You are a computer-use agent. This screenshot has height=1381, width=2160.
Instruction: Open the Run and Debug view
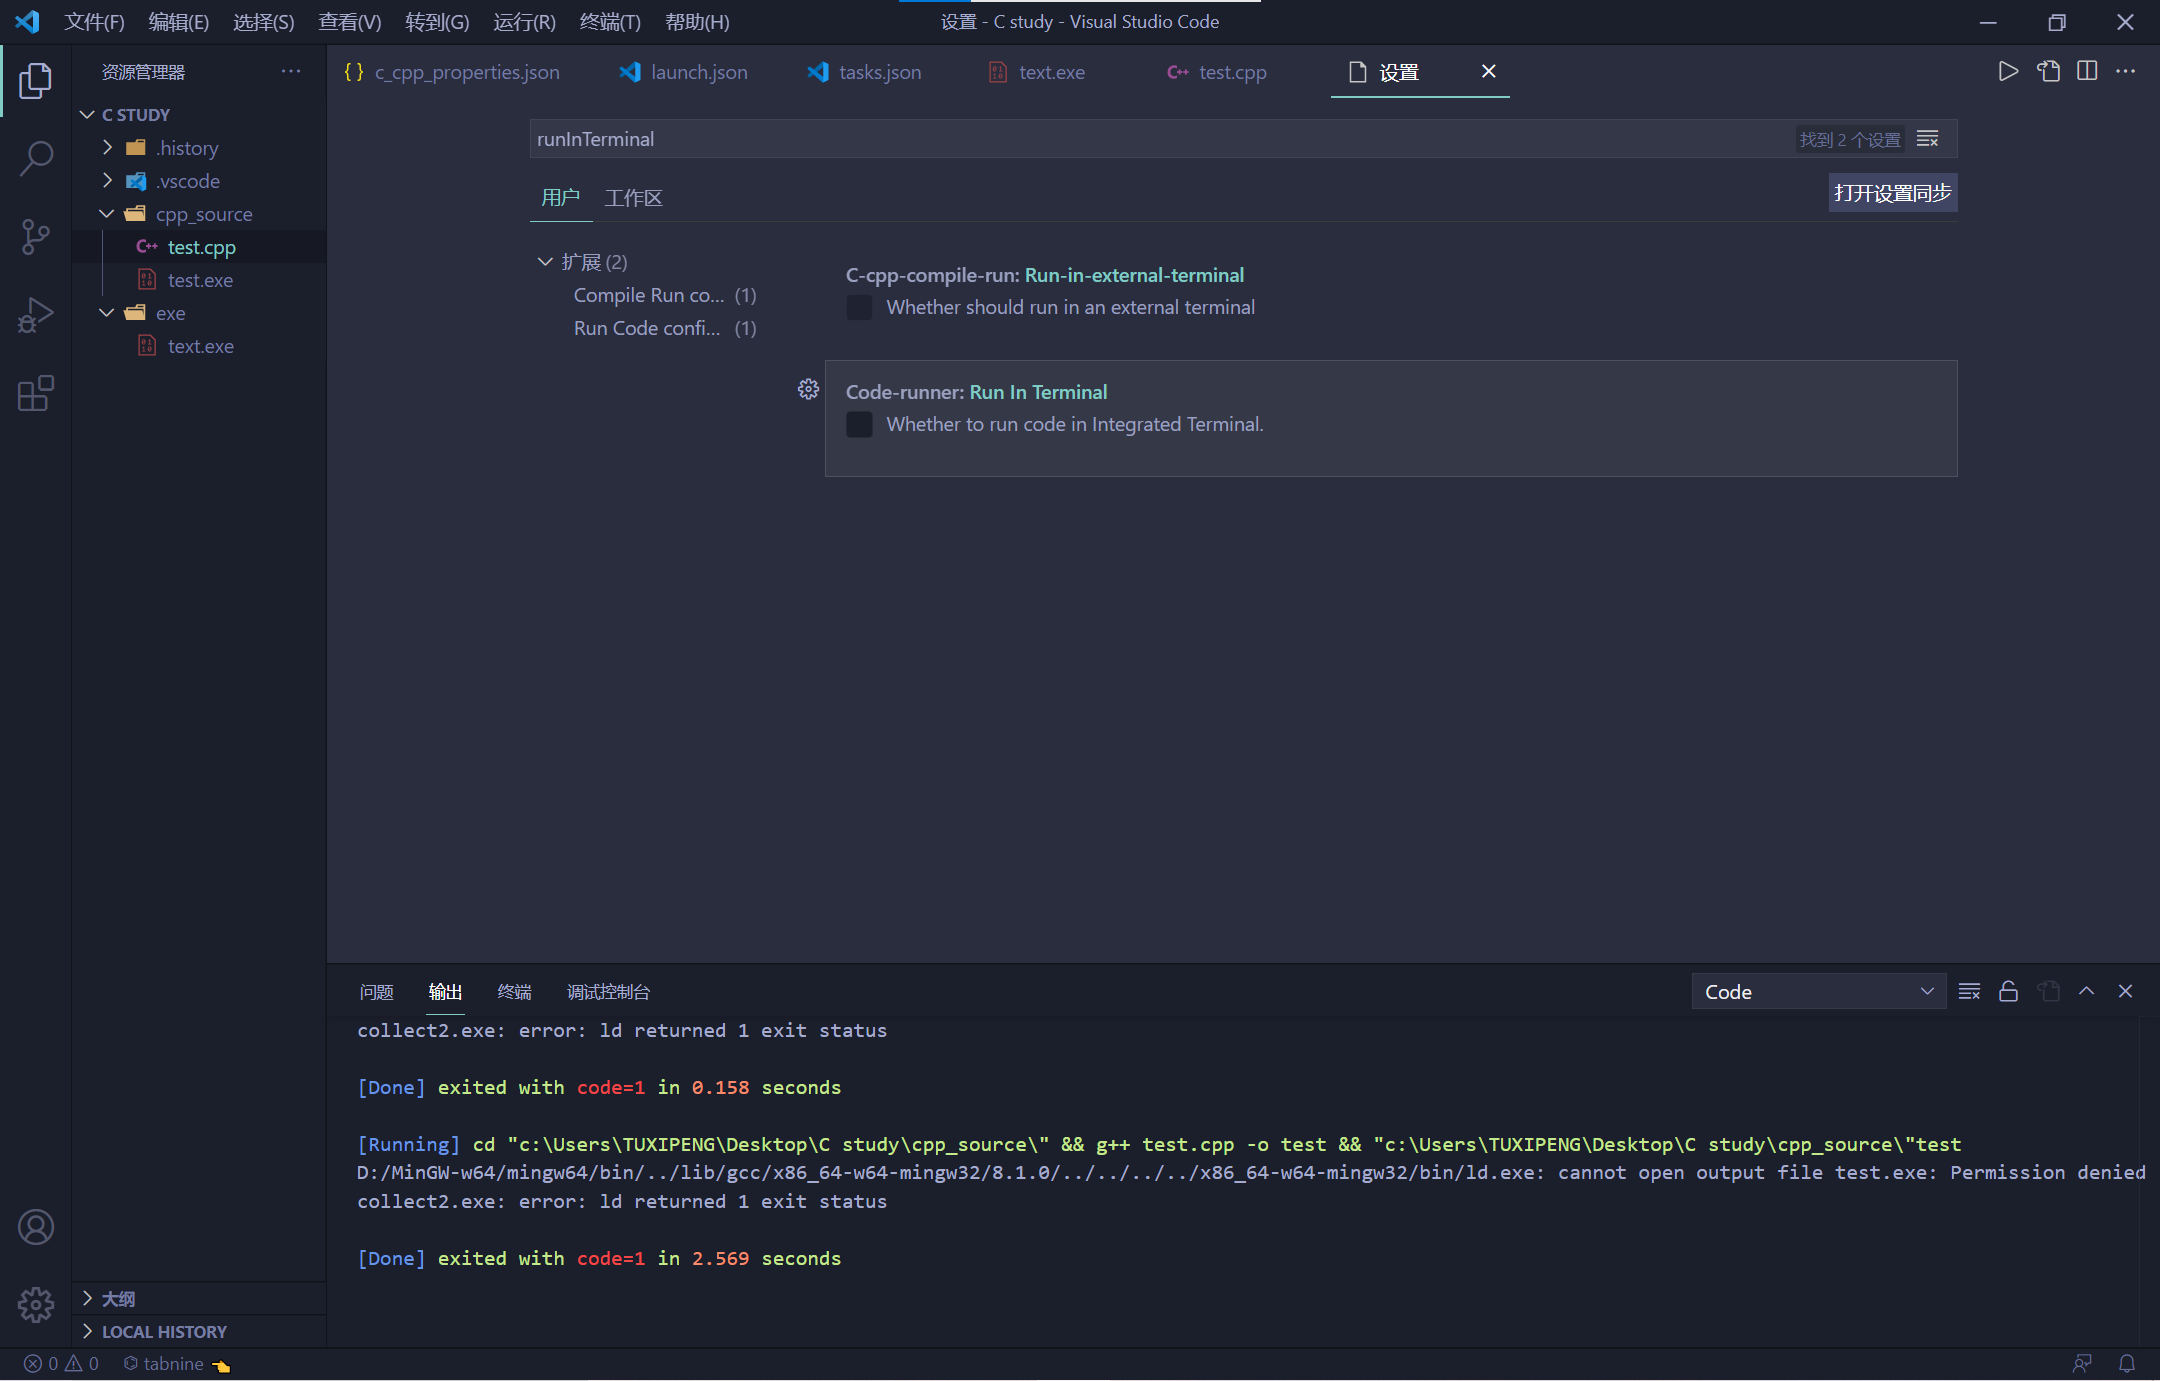(36, 315)
